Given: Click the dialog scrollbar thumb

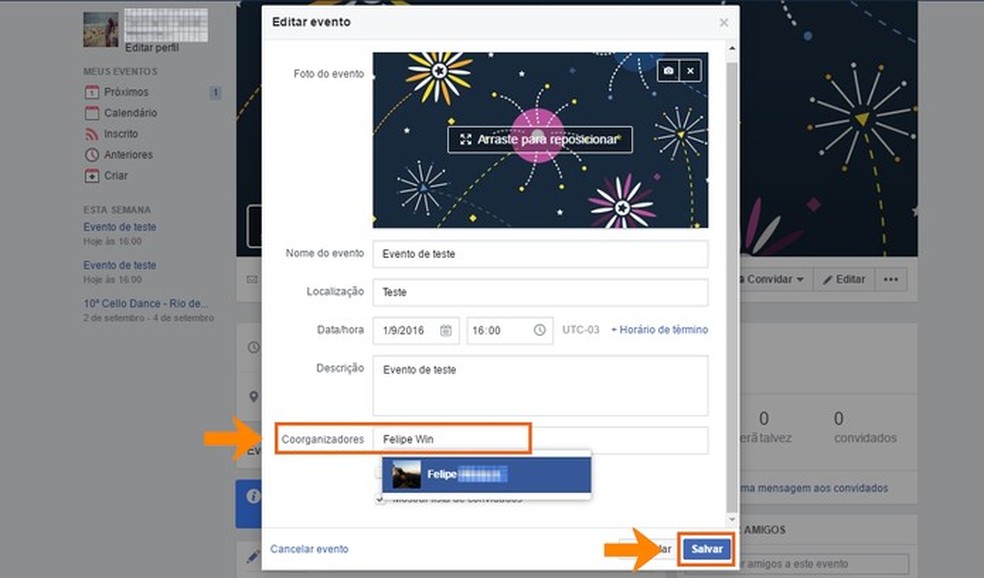Looking at the screenshot, I should (x=732, y=286).
